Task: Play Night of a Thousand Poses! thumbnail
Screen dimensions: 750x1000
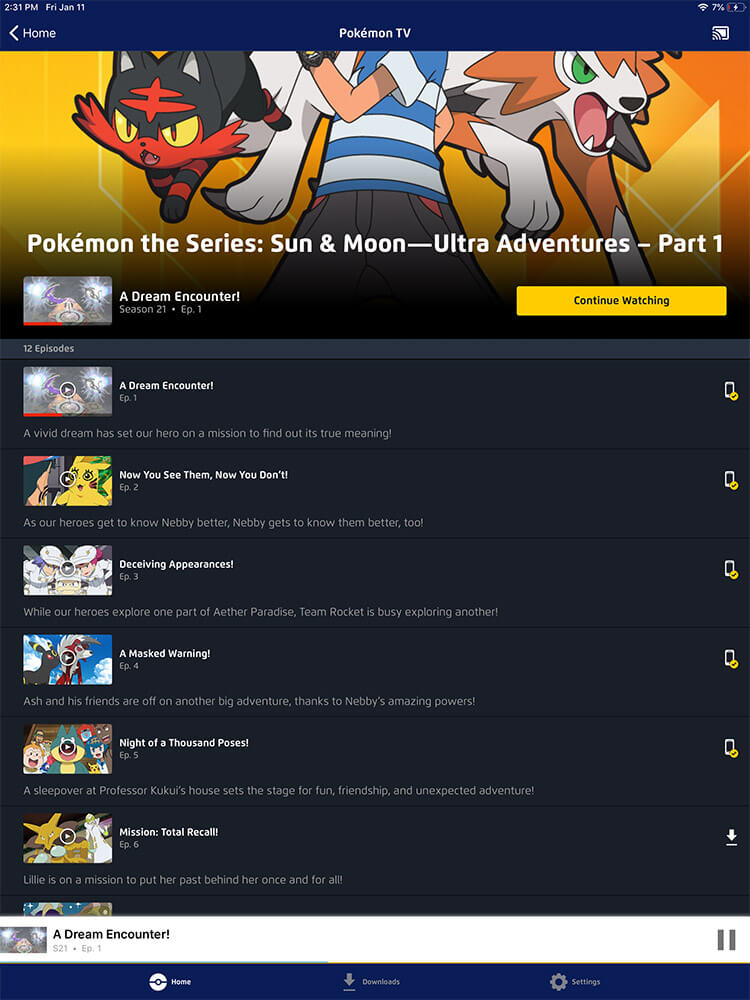Action: [x=68, y=749]
